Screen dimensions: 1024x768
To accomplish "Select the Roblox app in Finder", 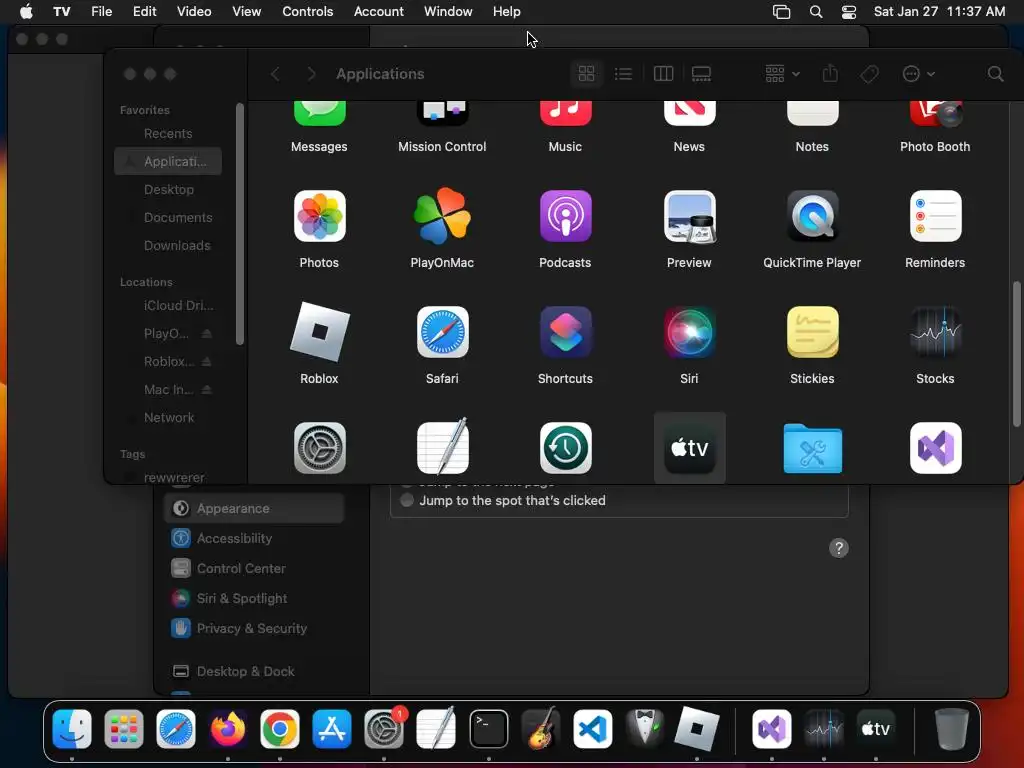I will click(x=319, y=332).
